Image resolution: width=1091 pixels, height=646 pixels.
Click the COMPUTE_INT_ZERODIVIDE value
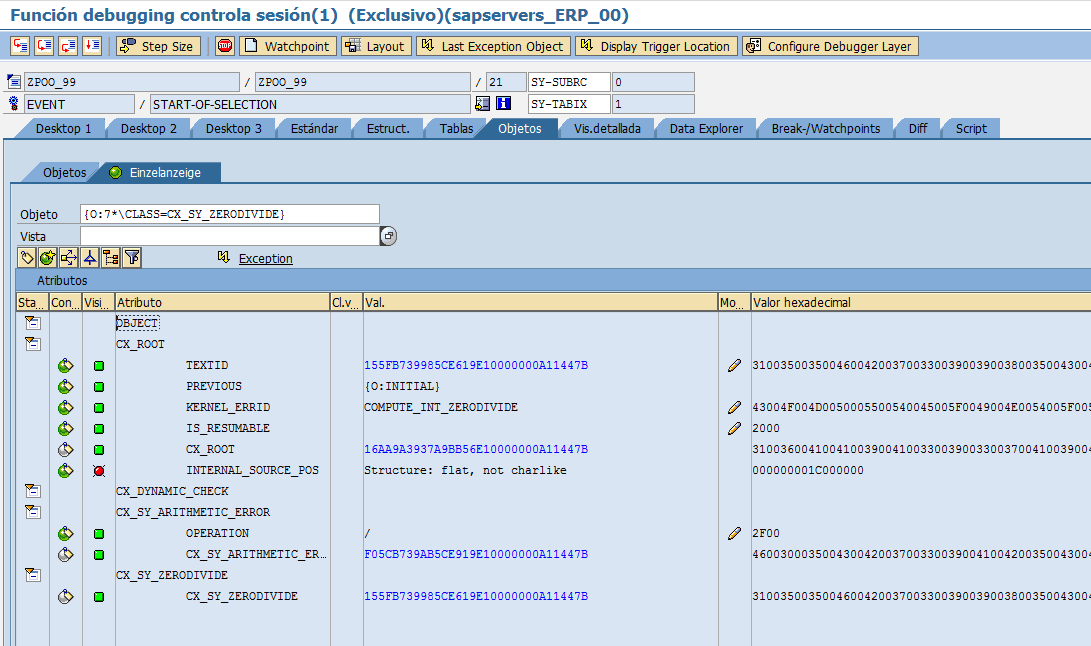coord(440,407)
